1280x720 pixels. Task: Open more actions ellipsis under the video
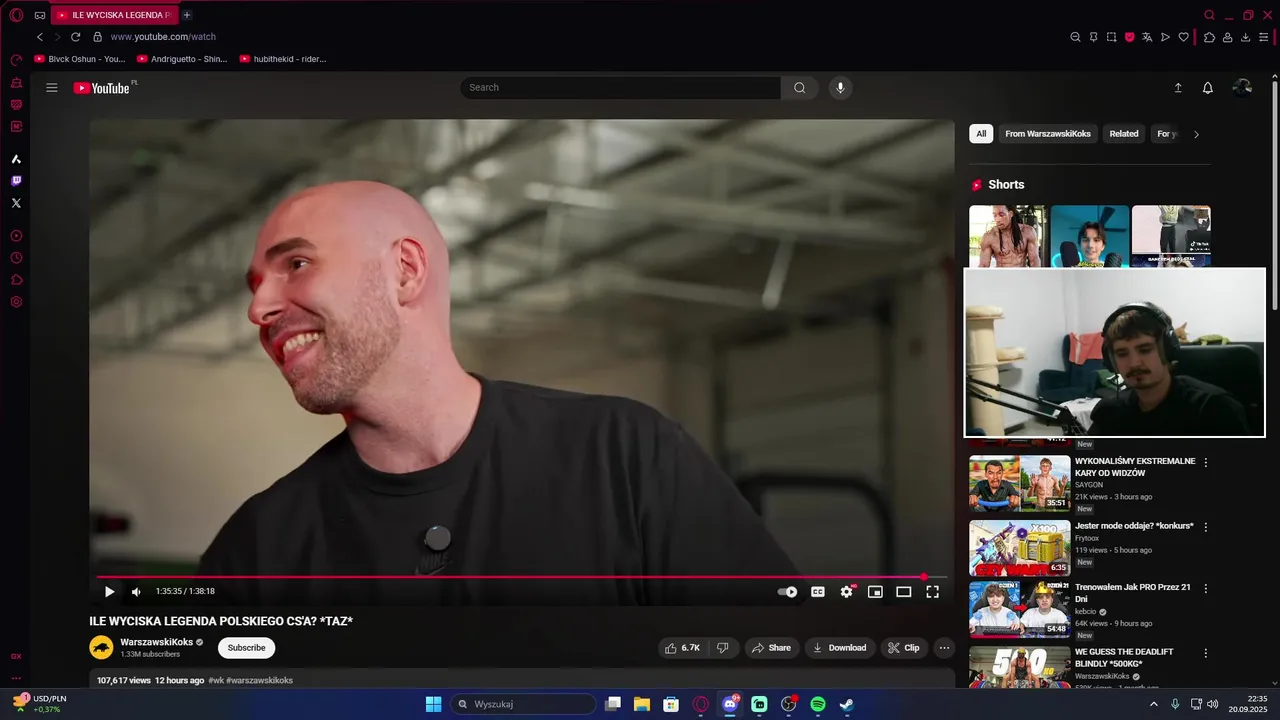944,648
